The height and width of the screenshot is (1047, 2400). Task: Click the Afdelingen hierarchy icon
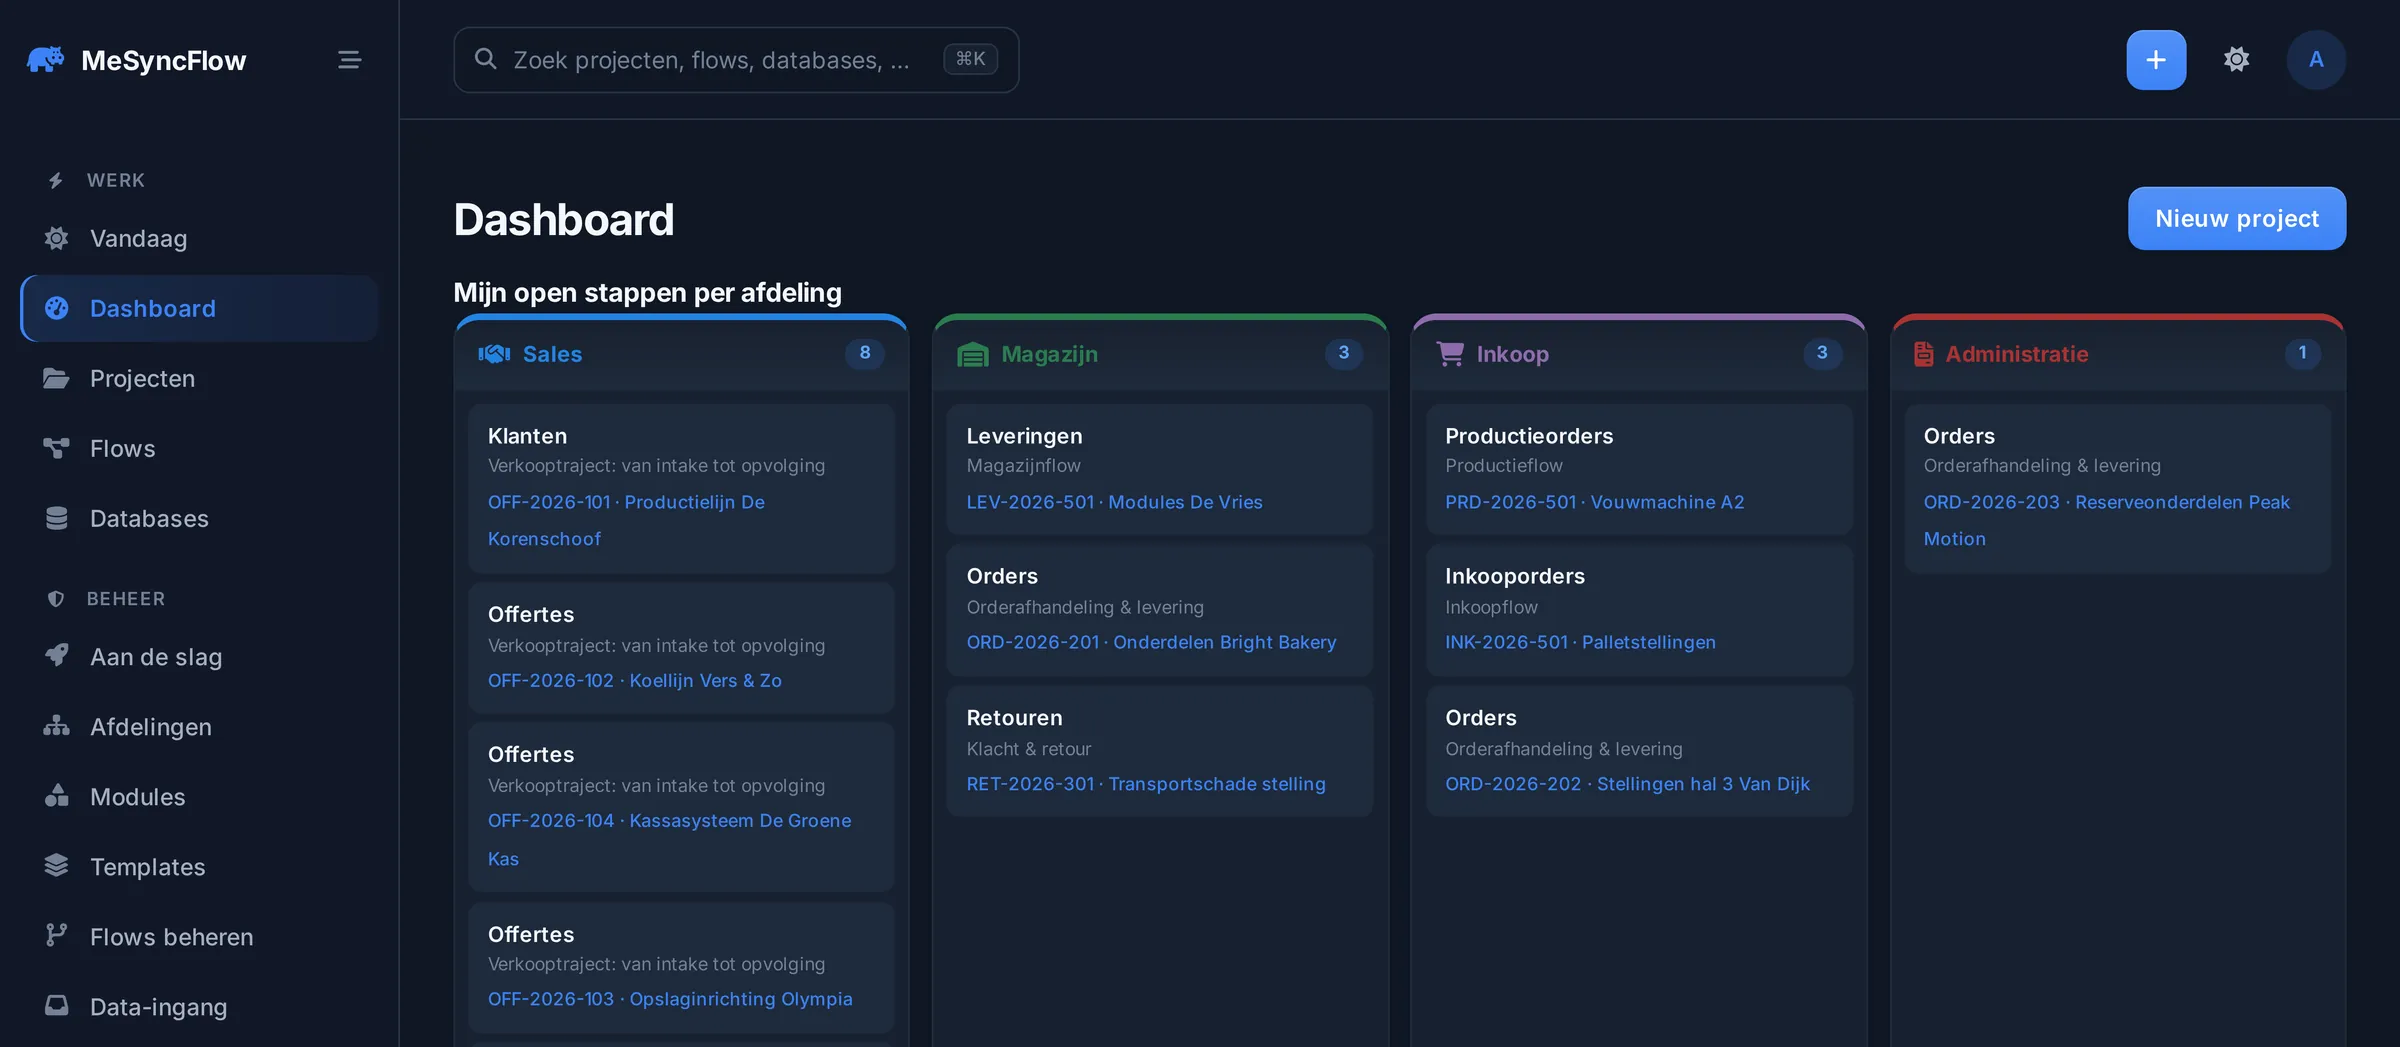57,726
